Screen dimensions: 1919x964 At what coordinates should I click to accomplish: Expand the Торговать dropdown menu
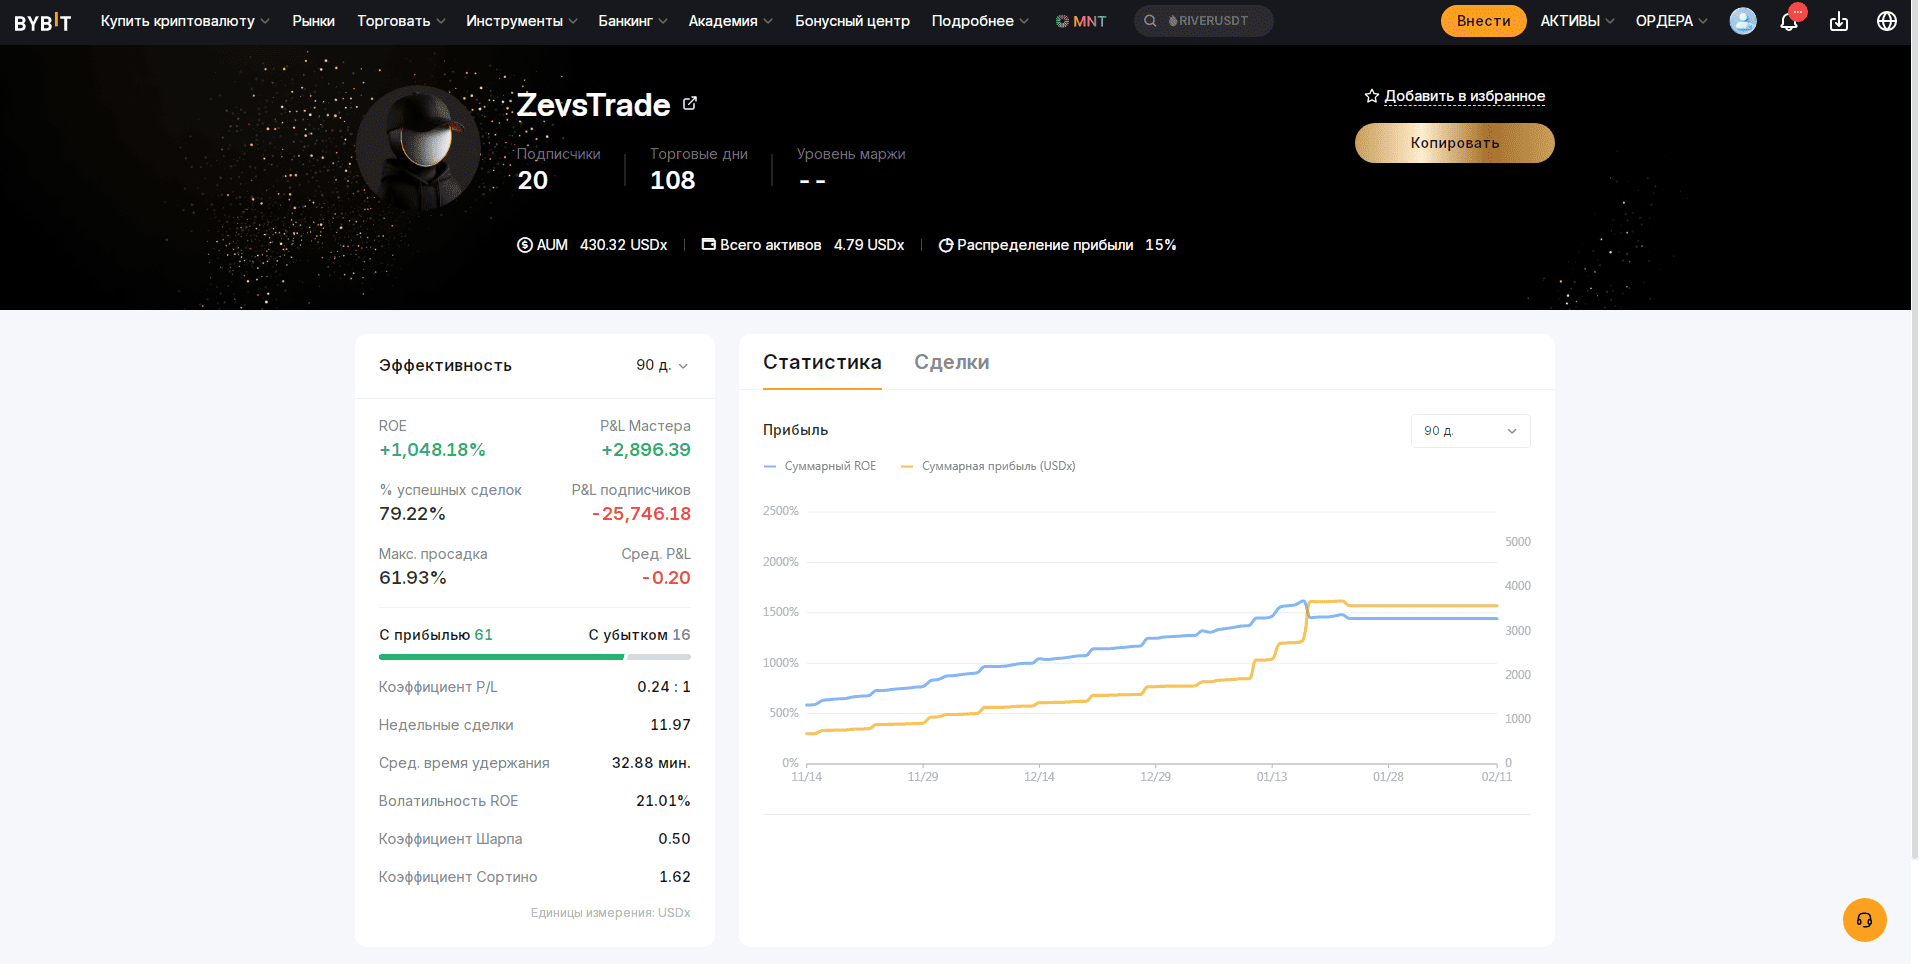click(x=401, y=21)
